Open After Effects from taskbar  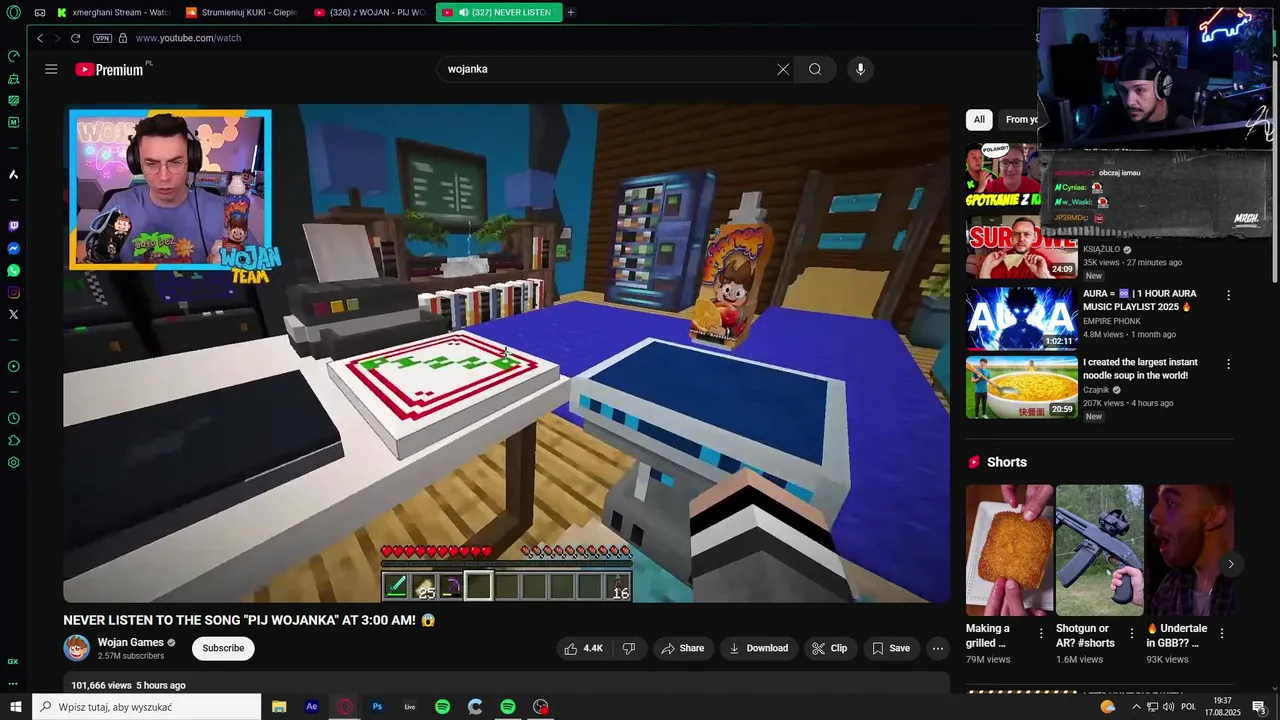pyautogui.click(x=312, y=707)
